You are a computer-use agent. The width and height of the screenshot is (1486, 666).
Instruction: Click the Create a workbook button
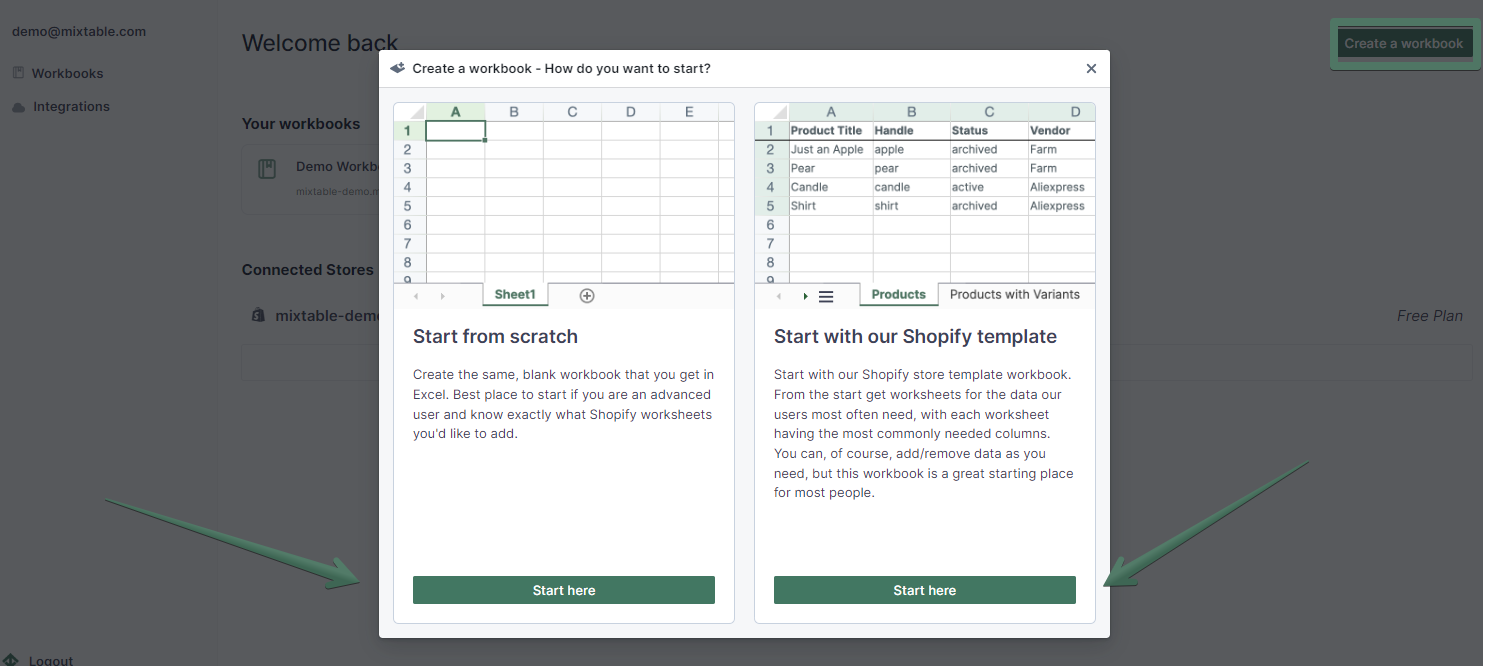pyautogui.click(x=1404, y=44)
